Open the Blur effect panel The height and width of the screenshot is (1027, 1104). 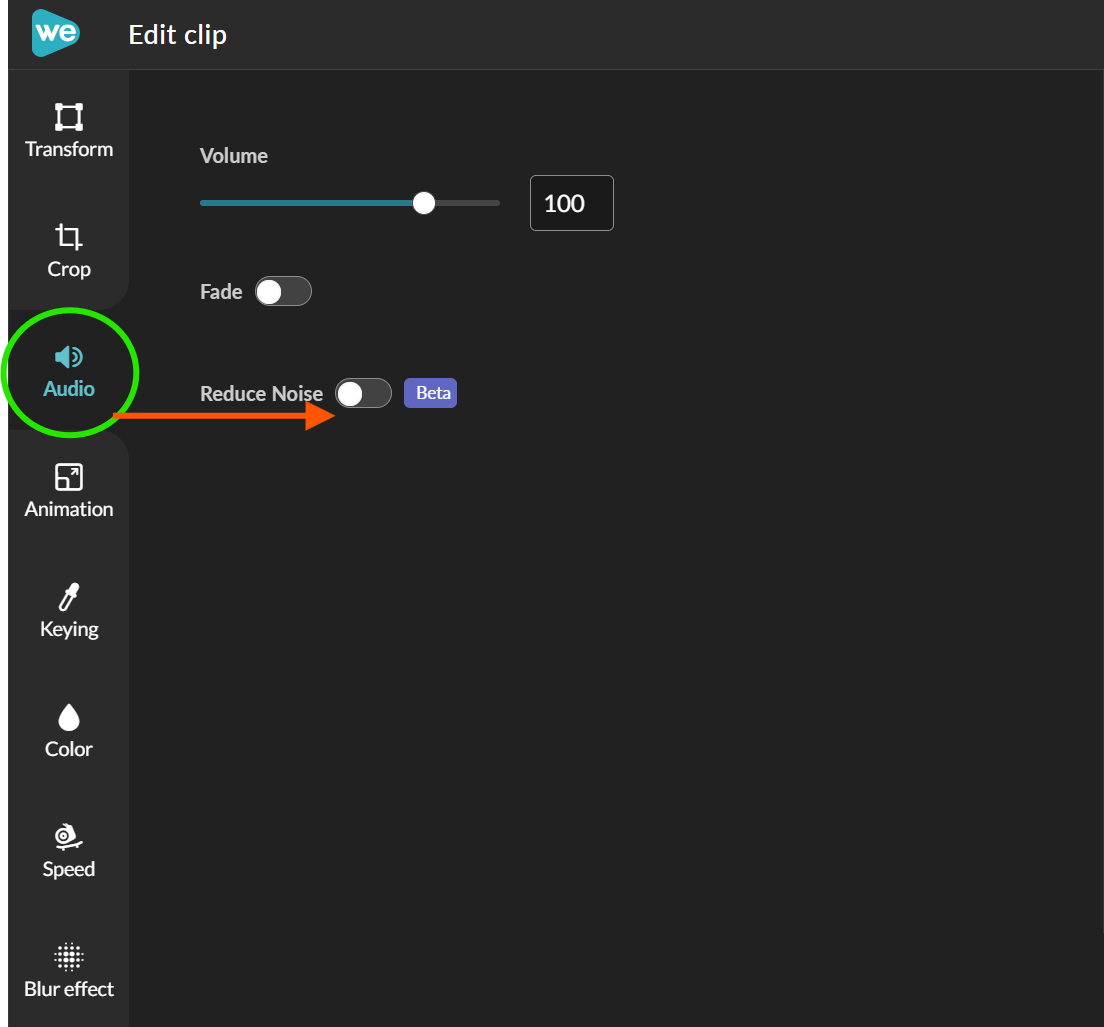pos(69,971)
